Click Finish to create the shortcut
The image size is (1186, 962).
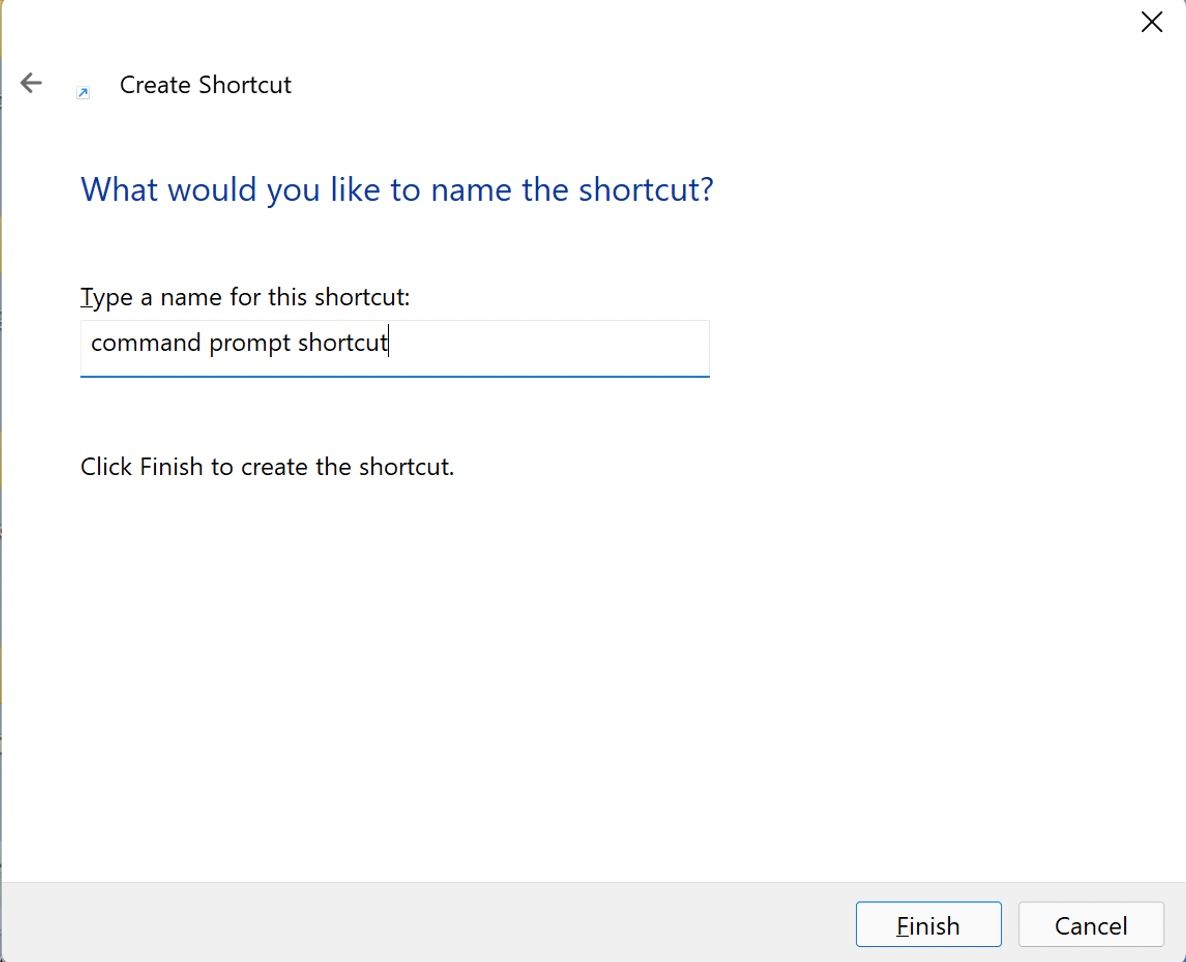928,924
